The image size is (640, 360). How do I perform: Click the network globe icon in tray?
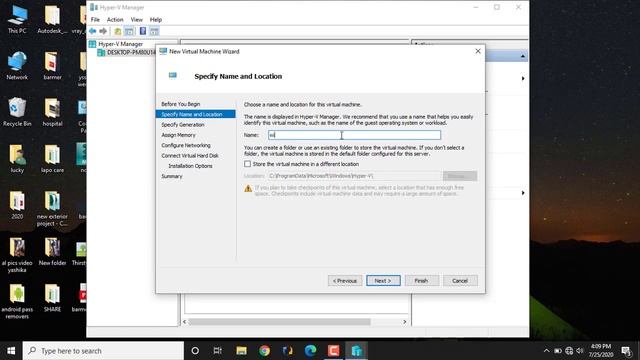[x=569, y=351]
